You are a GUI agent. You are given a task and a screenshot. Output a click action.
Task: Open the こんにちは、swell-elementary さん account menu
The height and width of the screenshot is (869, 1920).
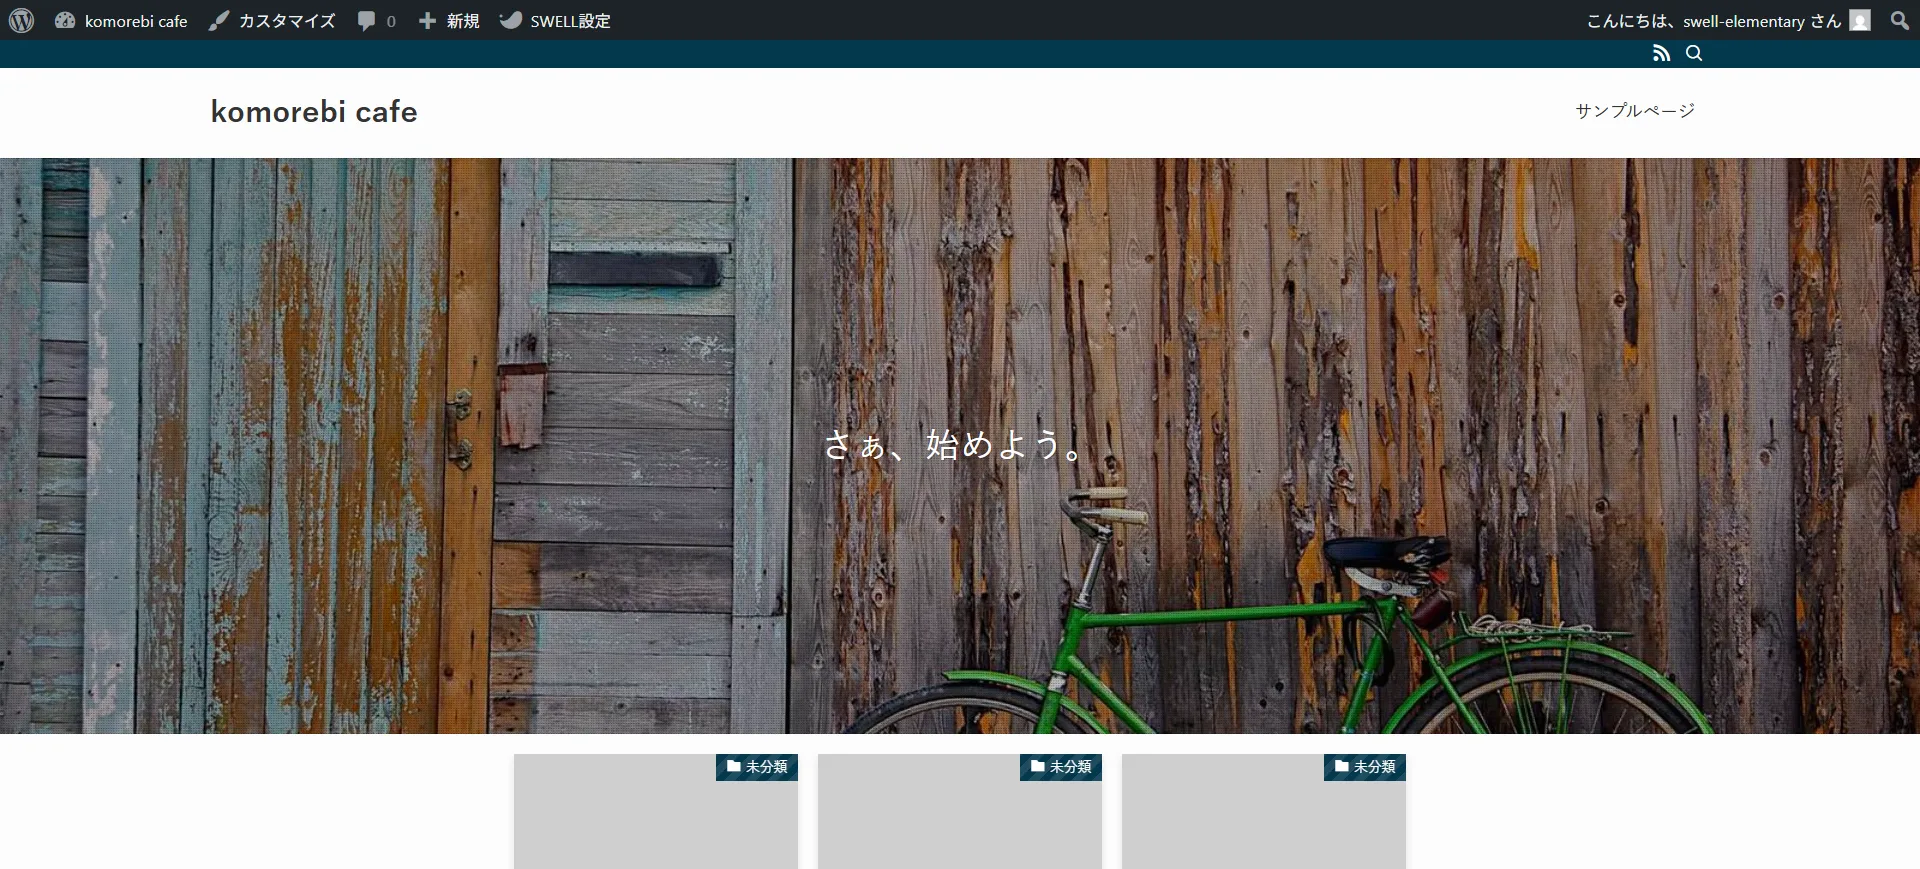click(x=1712, y=21)
